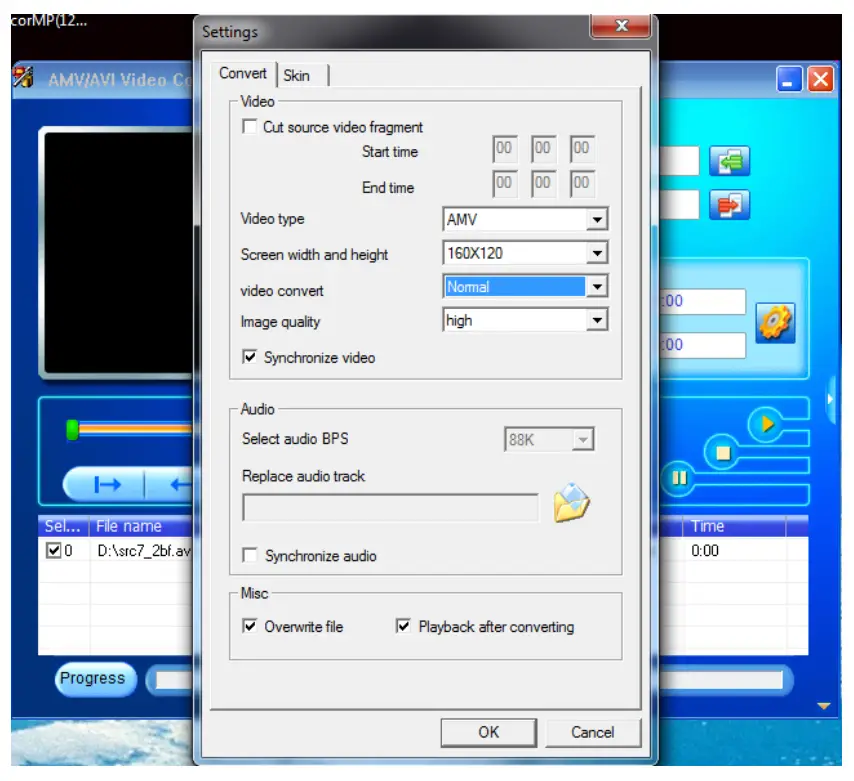Switch to the Convert tab
This screenshot has height=781, width=854.
point(242,73)
